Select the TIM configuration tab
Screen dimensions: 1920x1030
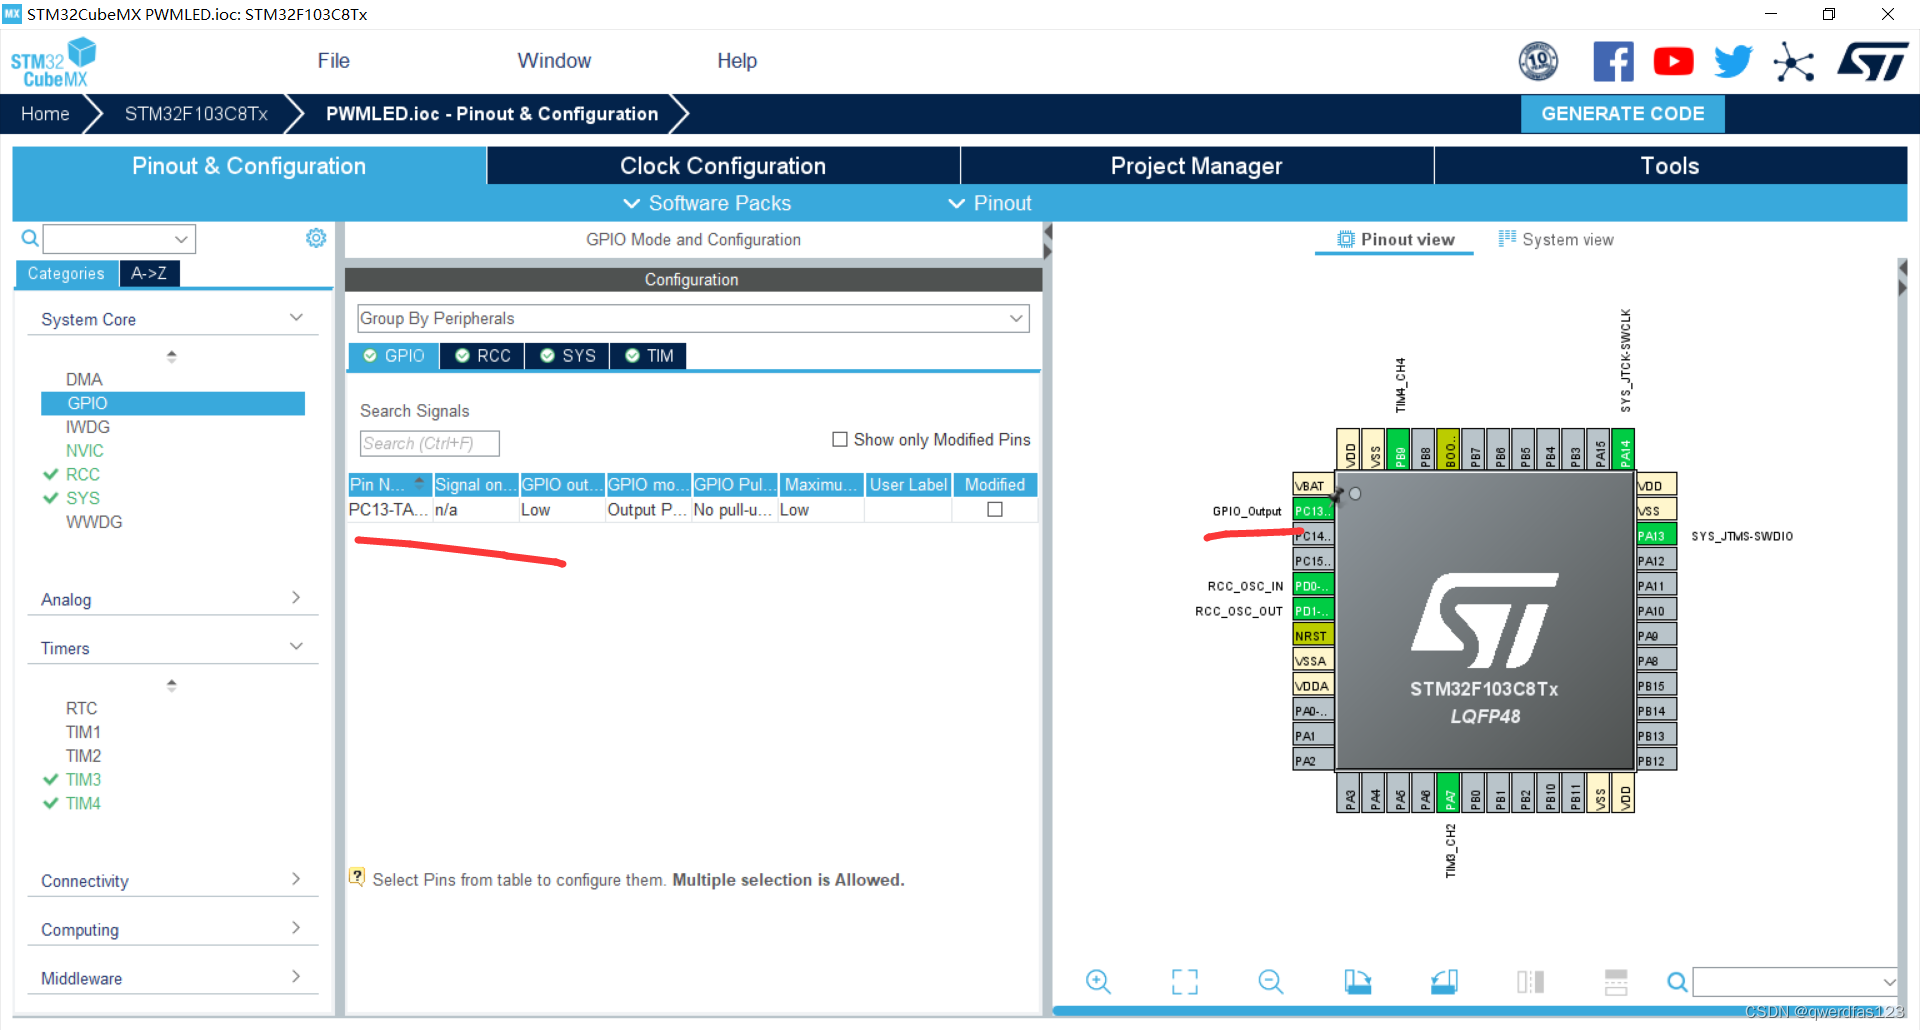[x=649, y=356]
